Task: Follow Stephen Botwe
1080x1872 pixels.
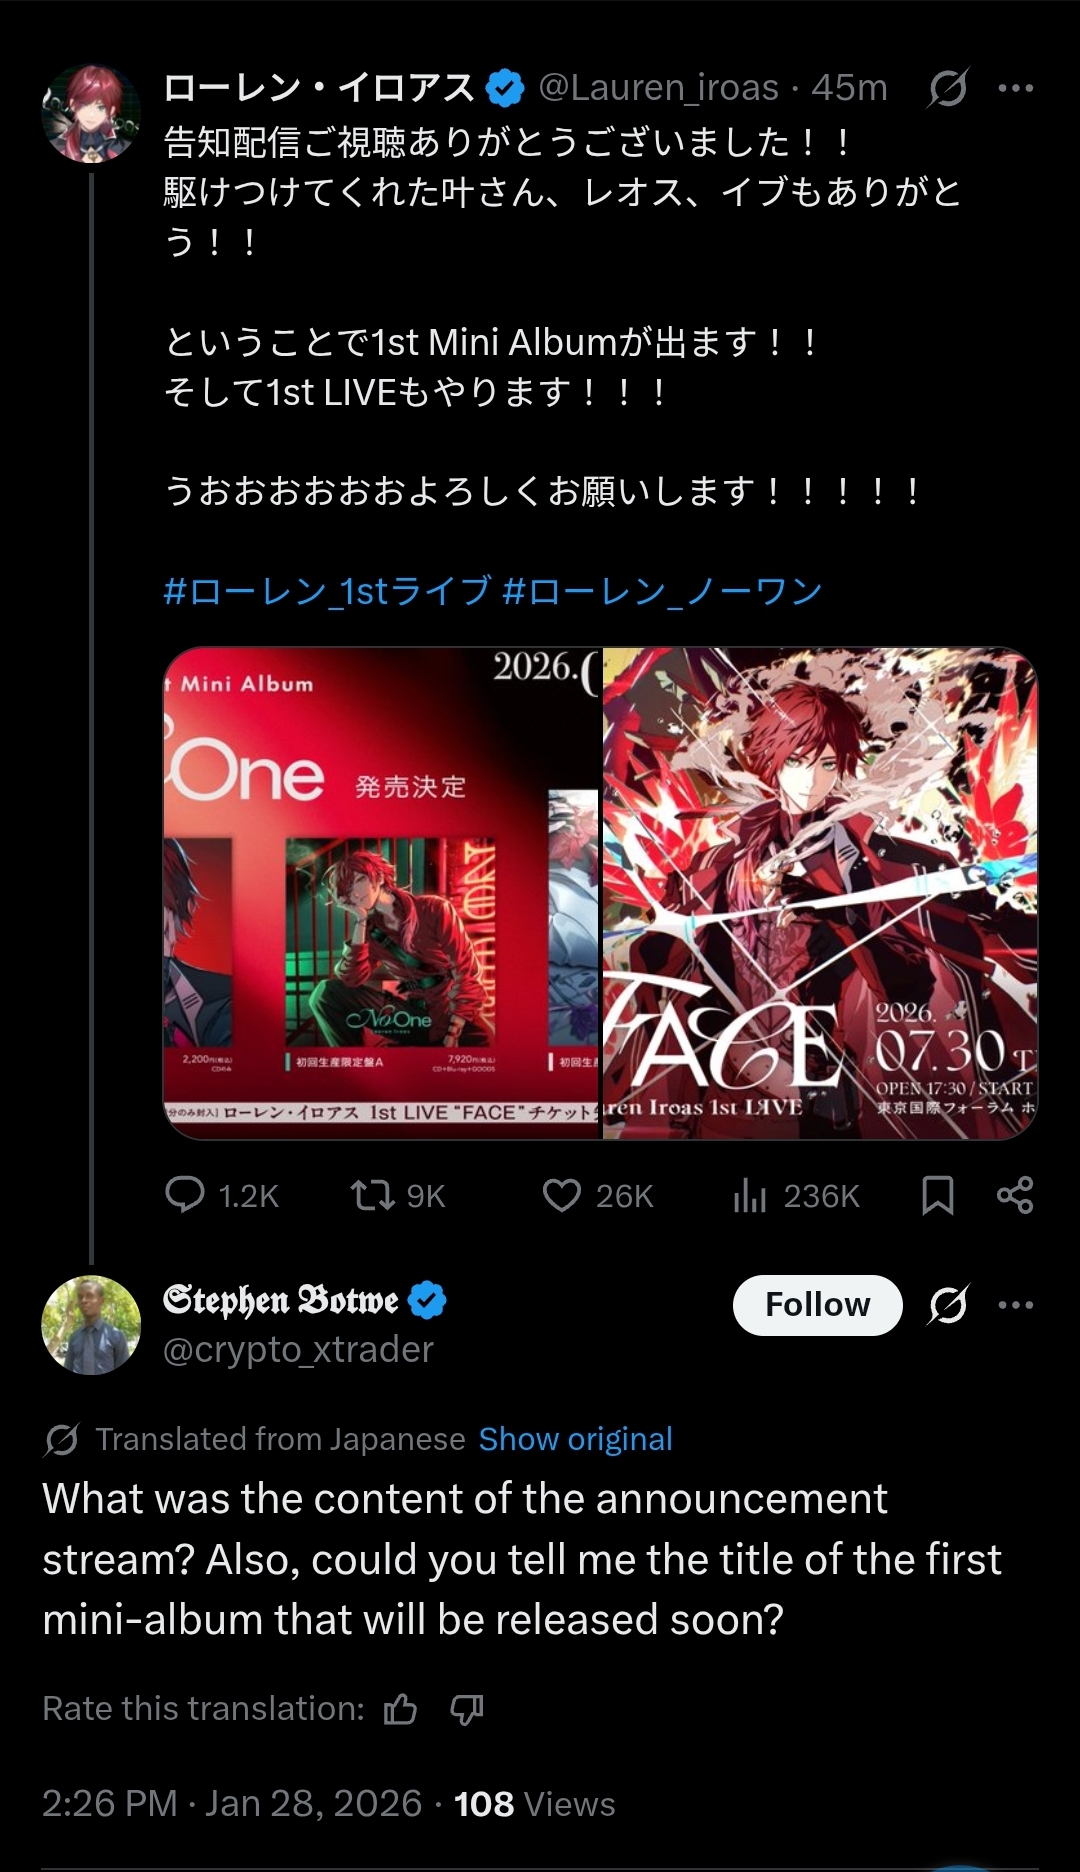Action: coord(817,1305)
